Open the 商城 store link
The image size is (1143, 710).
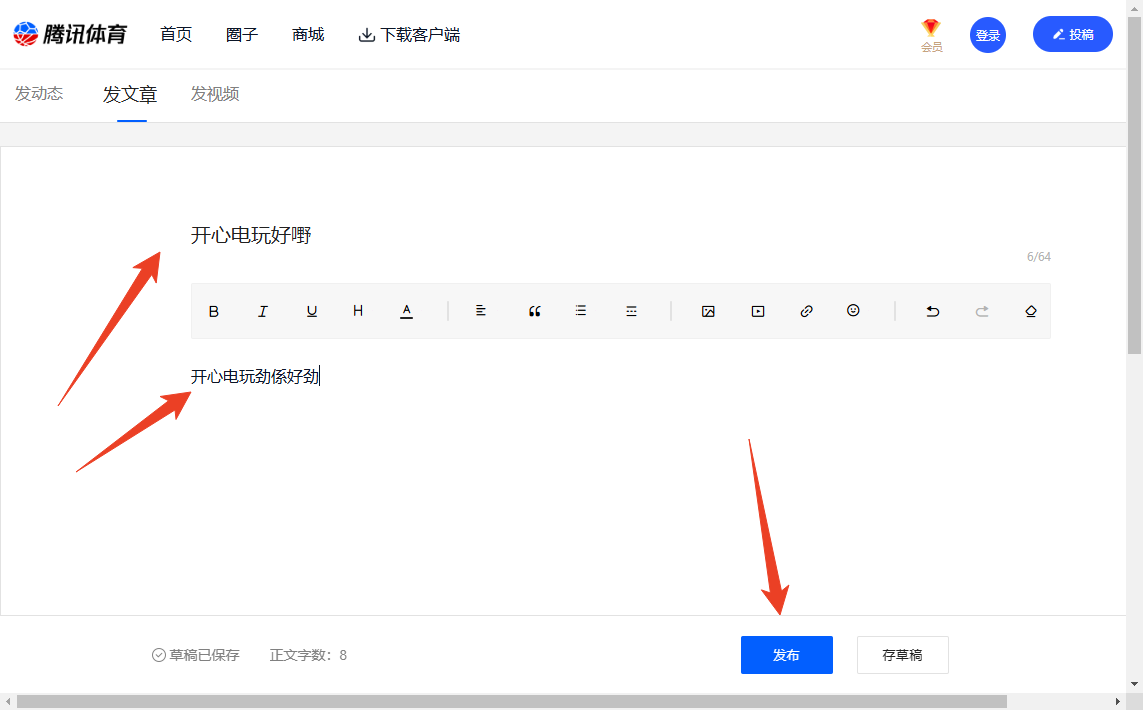point(308,34)
